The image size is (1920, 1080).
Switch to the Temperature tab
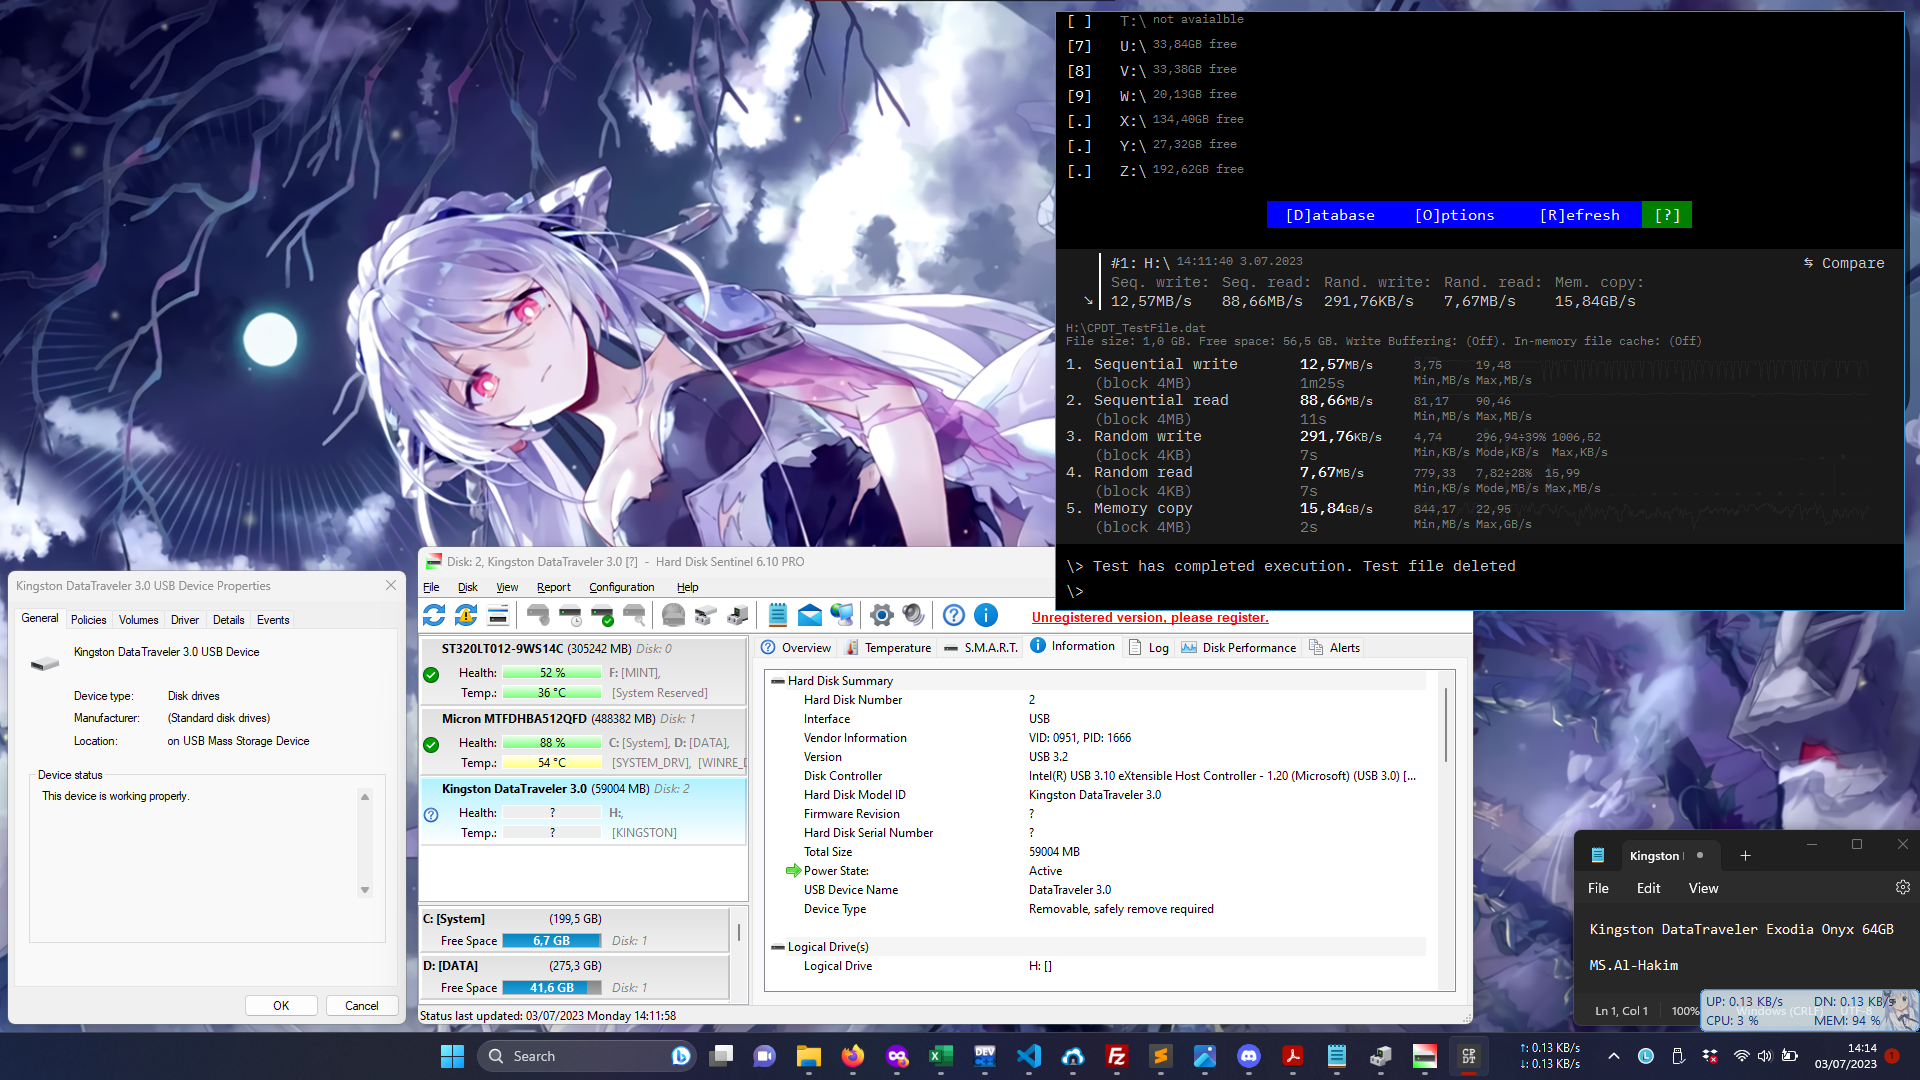tap(888, 648)
